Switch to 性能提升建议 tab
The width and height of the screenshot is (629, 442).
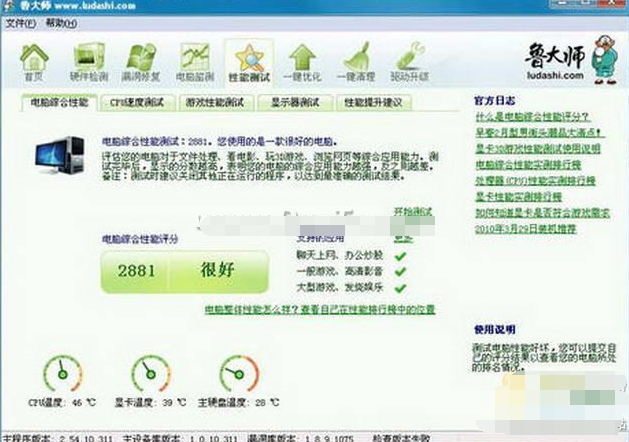pyautogui.click(x=373, y=103)
